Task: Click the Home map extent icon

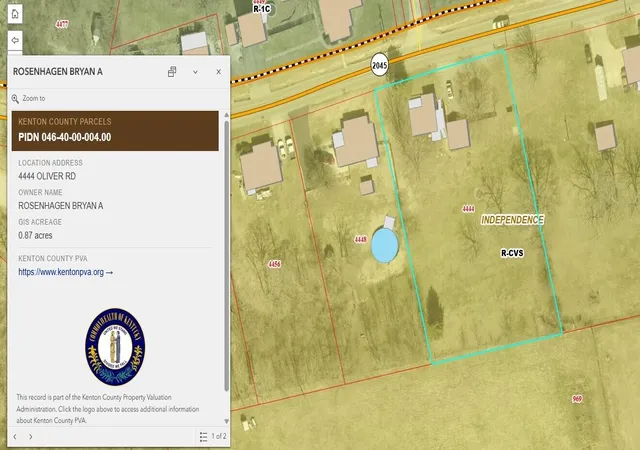Action: click(x=15, y=14)
